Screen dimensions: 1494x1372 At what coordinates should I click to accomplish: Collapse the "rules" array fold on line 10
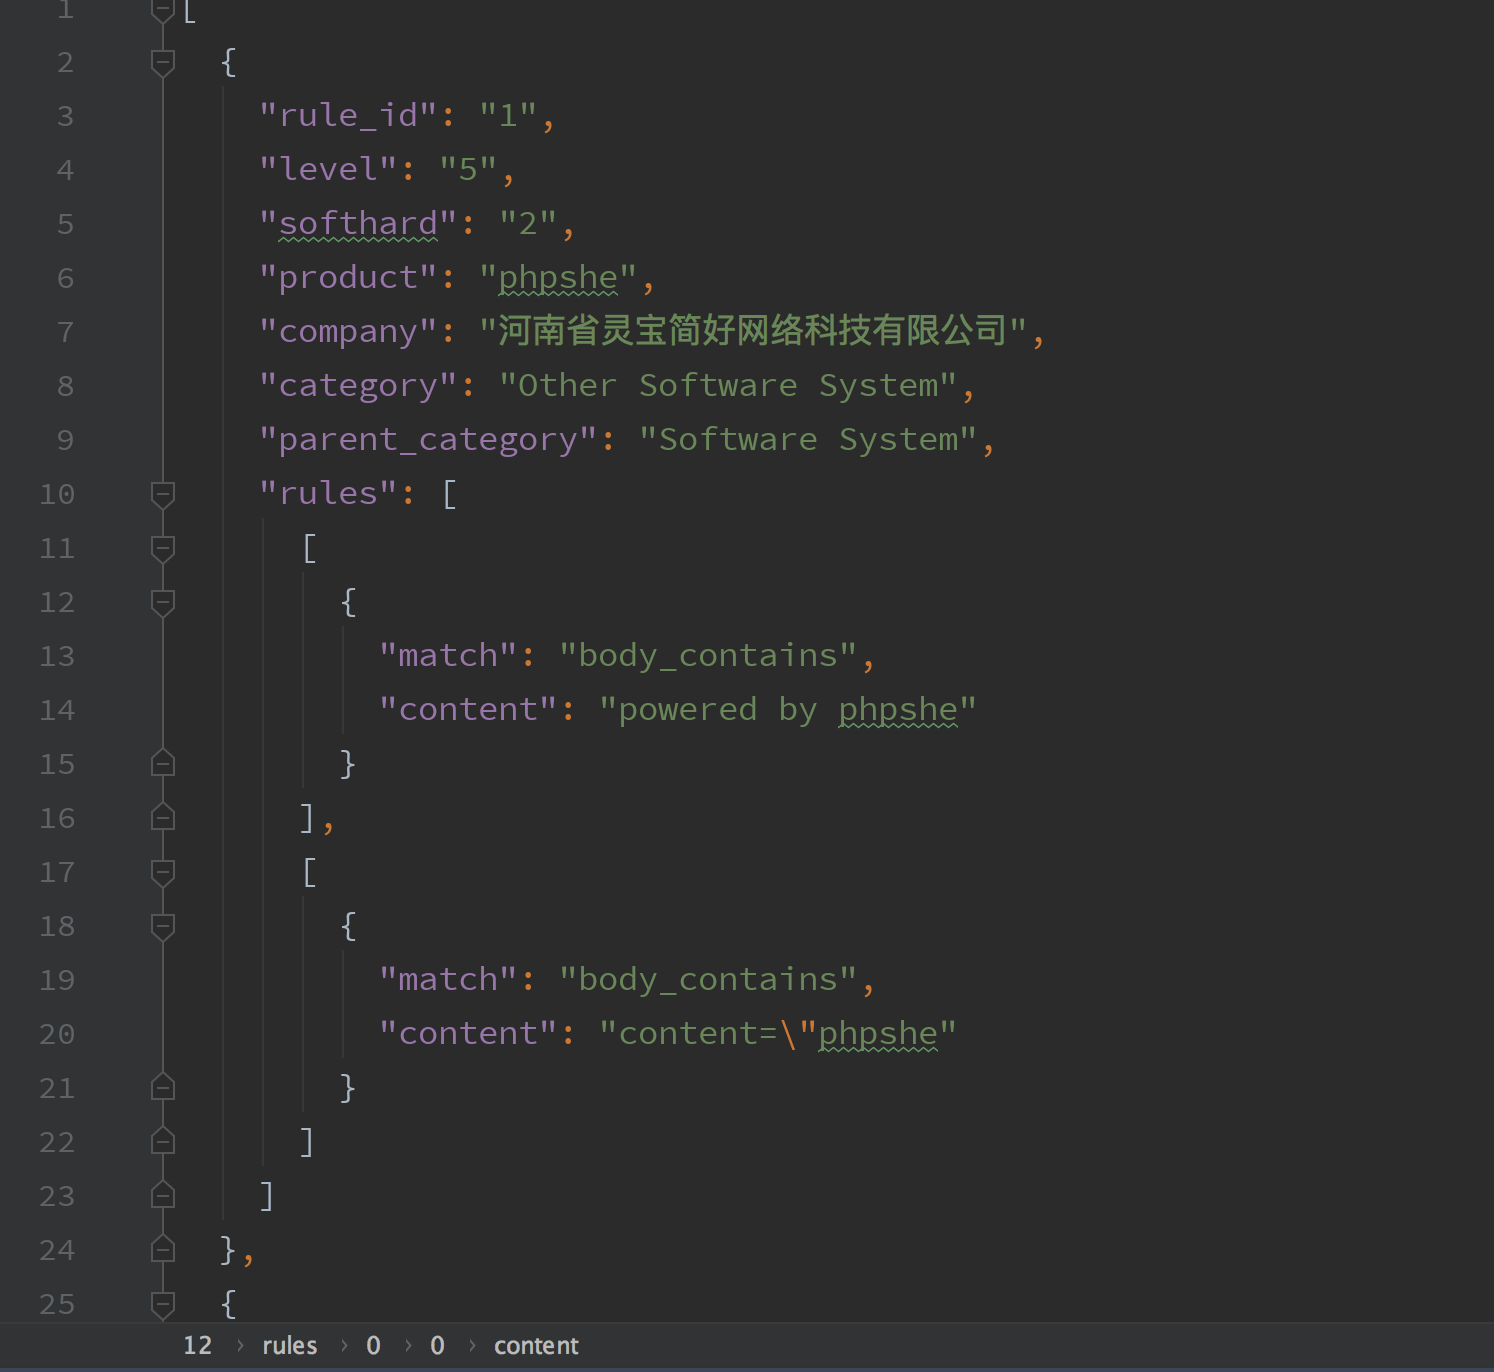pyautogui.click(x=163, y=495)
